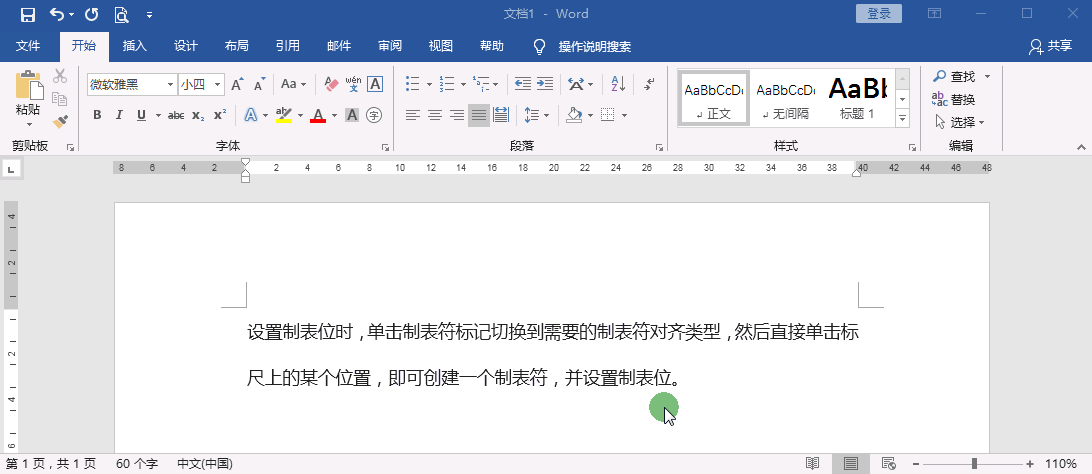The width and height of the screenshot is (1092, 474).
Task: Click the Phonetic Guide (wén) icon
Action: click(353, 84)
